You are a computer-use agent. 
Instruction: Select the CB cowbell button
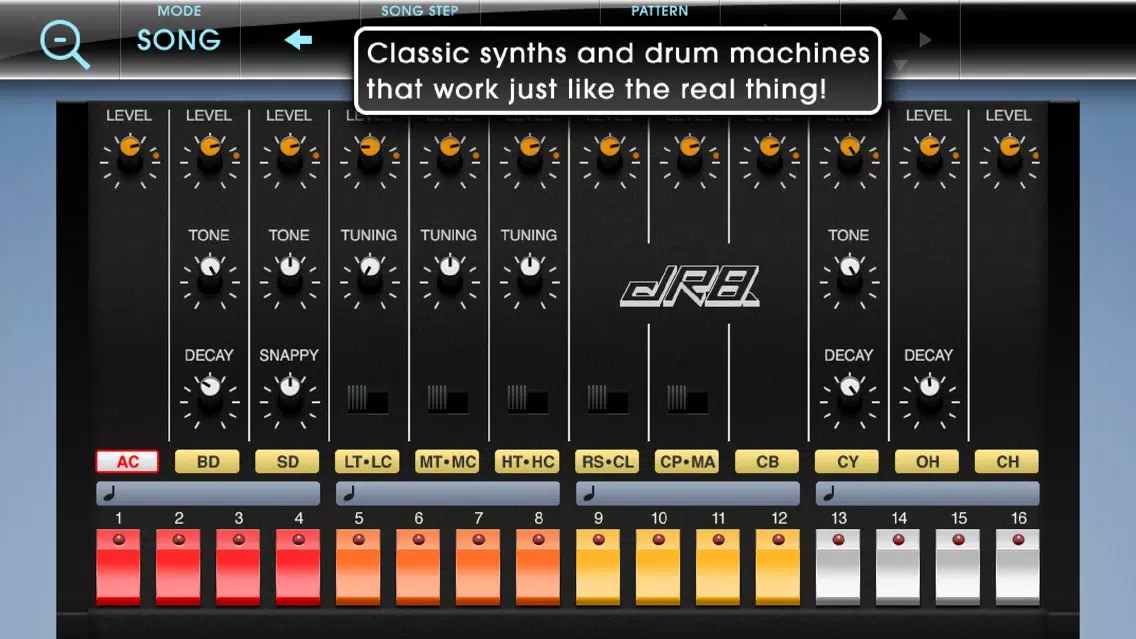pos(767,462)
